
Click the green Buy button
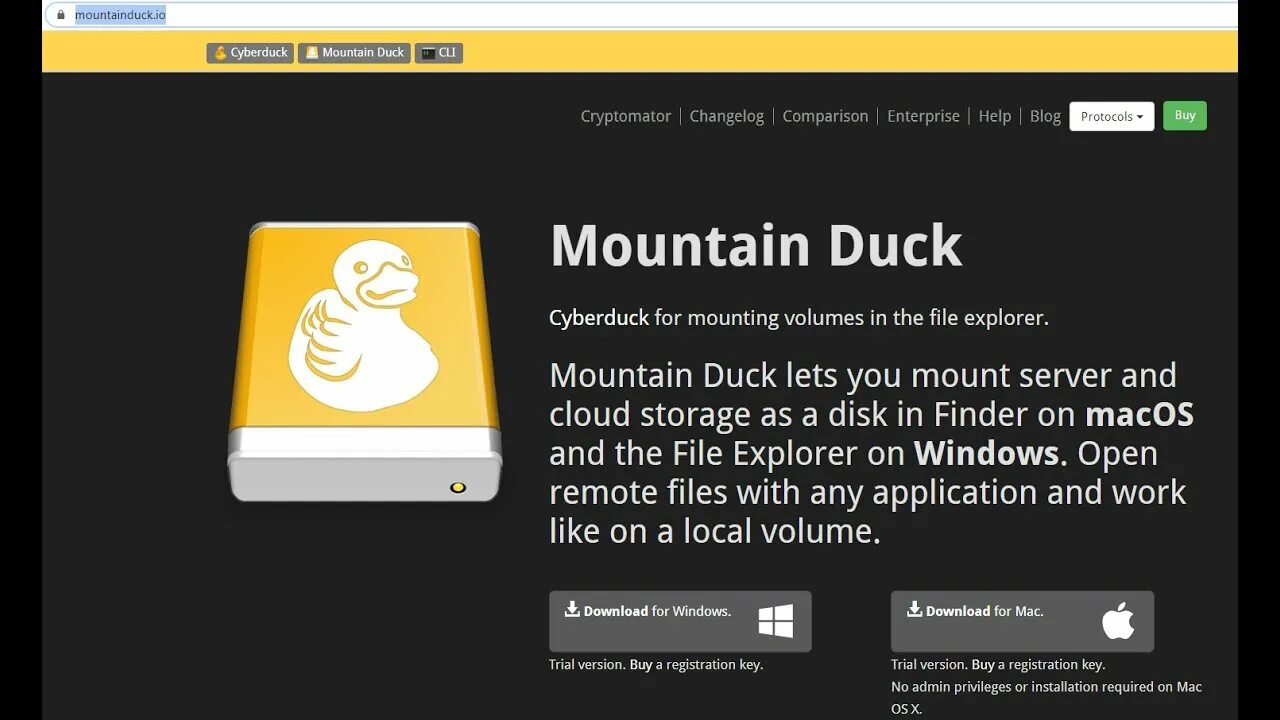[x=1184, y=115]
